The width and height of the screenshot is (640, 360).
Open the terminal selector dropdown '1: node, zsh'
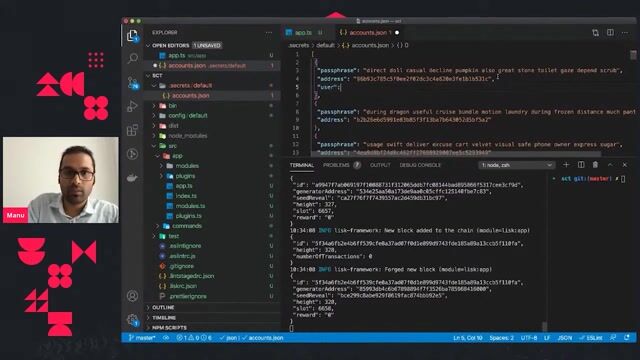point(516,165)
